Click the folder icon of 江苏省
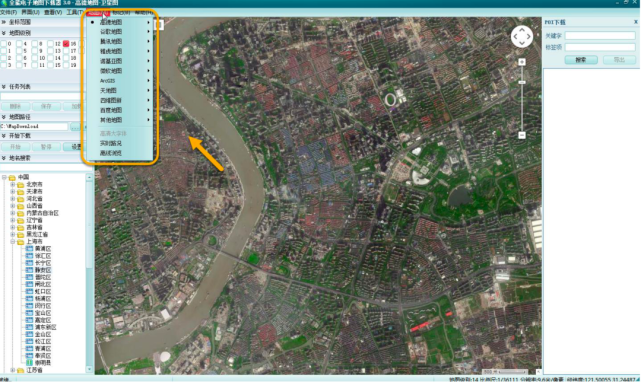The width and height of the screenshot is (641, 382). pyautogui.click(x=20, y=370)
